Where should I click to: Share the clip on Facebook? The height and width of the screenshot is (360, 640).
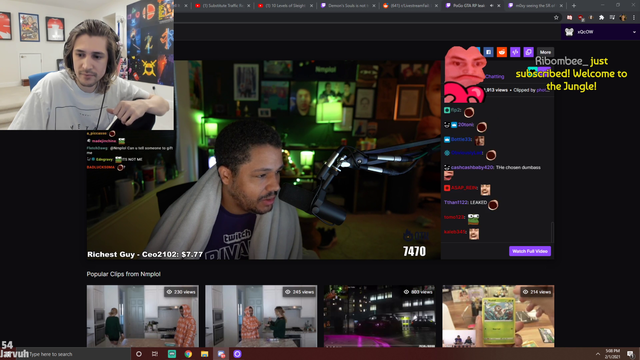click(488, 52)
